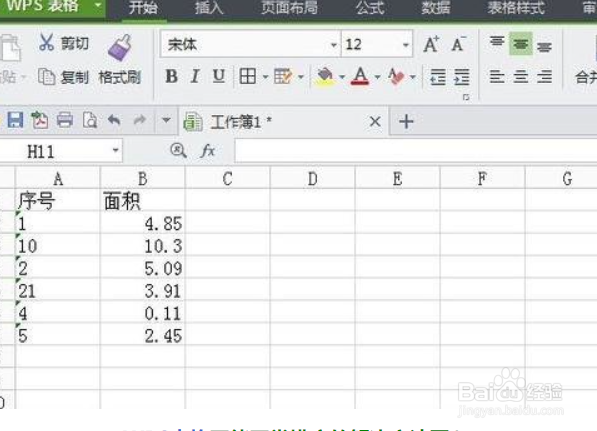
Task: Toggle Bold formatting
Action: click(172, 77)
